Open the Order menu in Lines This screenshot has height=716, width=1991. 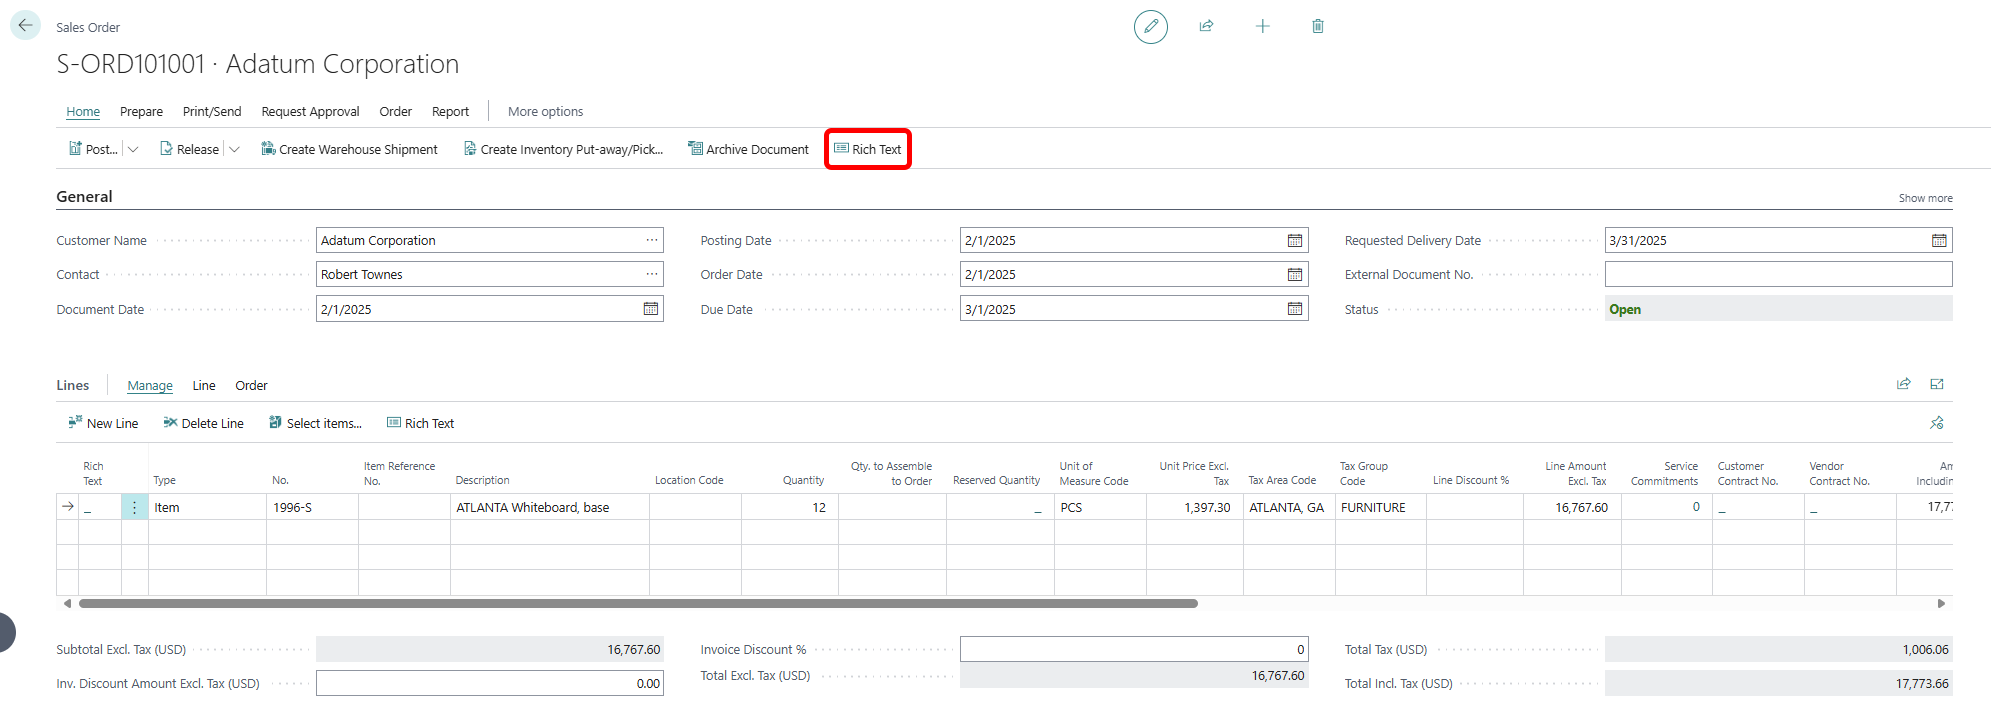[x=251, y=386]
